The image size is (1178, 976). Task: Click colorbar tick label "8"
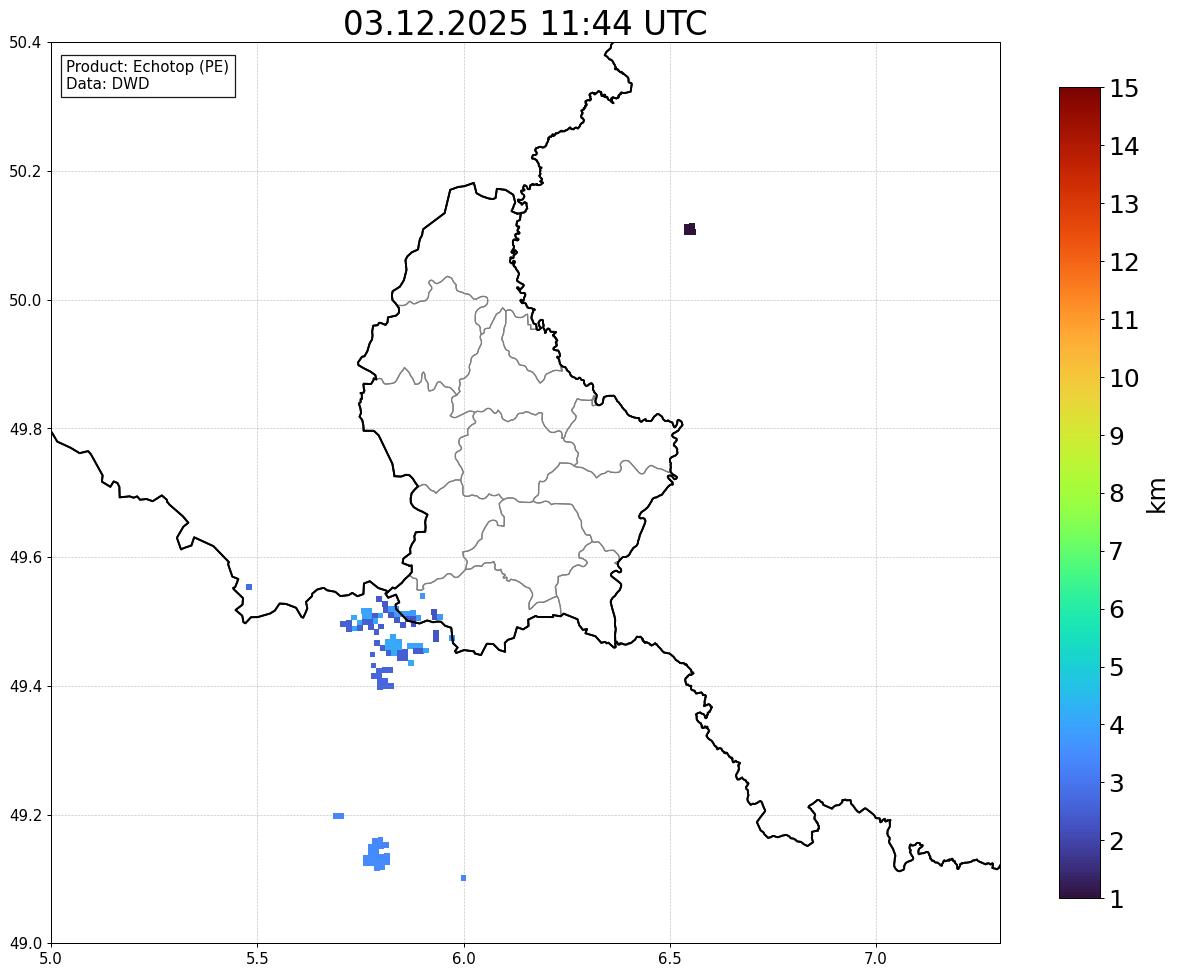coord(1116,494)
